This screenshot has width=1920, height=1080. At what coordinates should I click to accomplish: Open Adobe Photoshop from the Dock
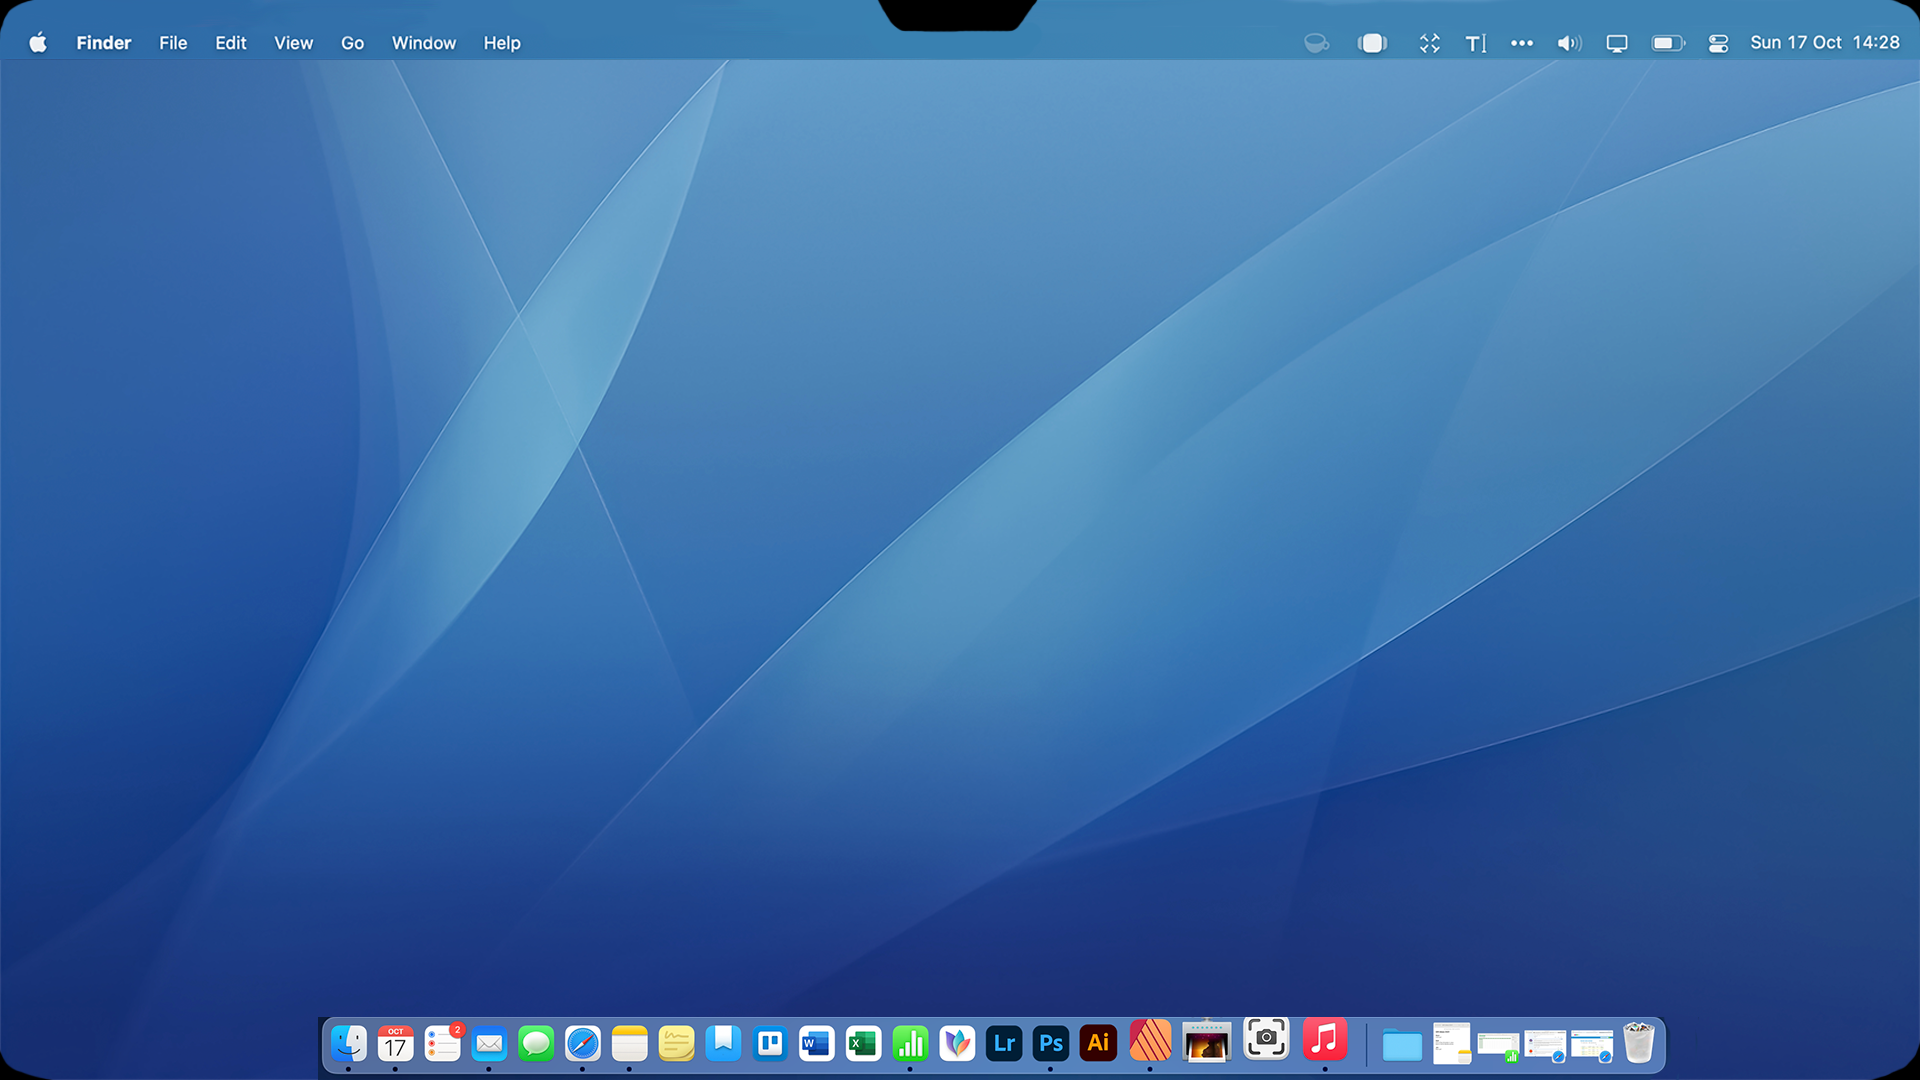point(1051,1043)
